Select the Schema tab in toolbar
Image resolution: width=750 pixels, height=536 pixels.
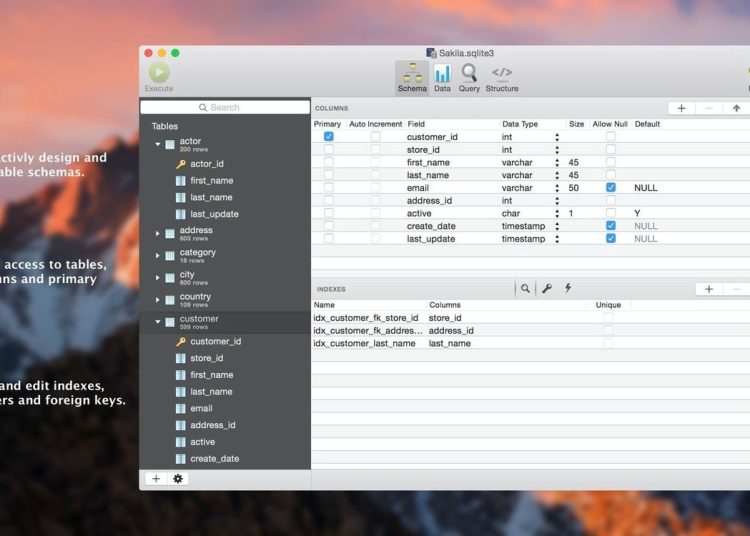click(412, 76)
